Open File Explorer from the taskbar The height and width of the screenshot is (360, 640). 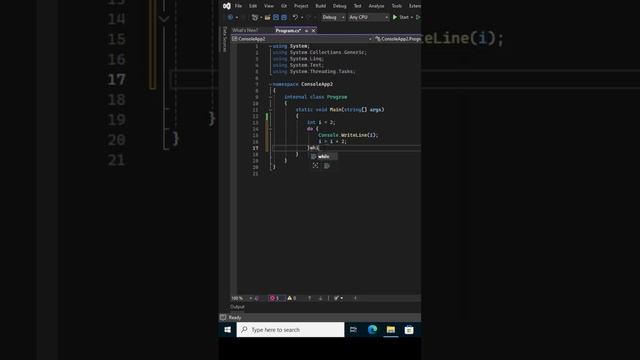(x=391, y=329)
